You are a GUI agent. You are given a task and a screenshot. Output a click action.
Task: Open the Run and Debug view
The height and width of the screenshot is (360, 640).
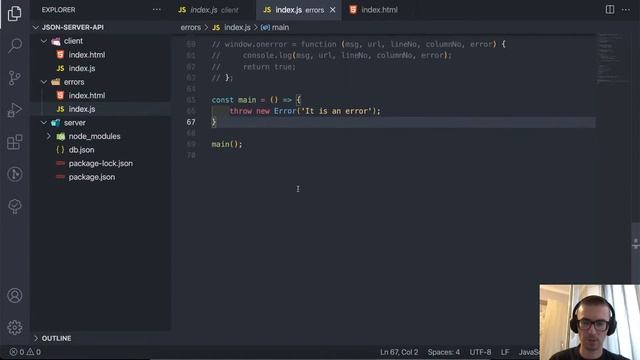(15, 110)
